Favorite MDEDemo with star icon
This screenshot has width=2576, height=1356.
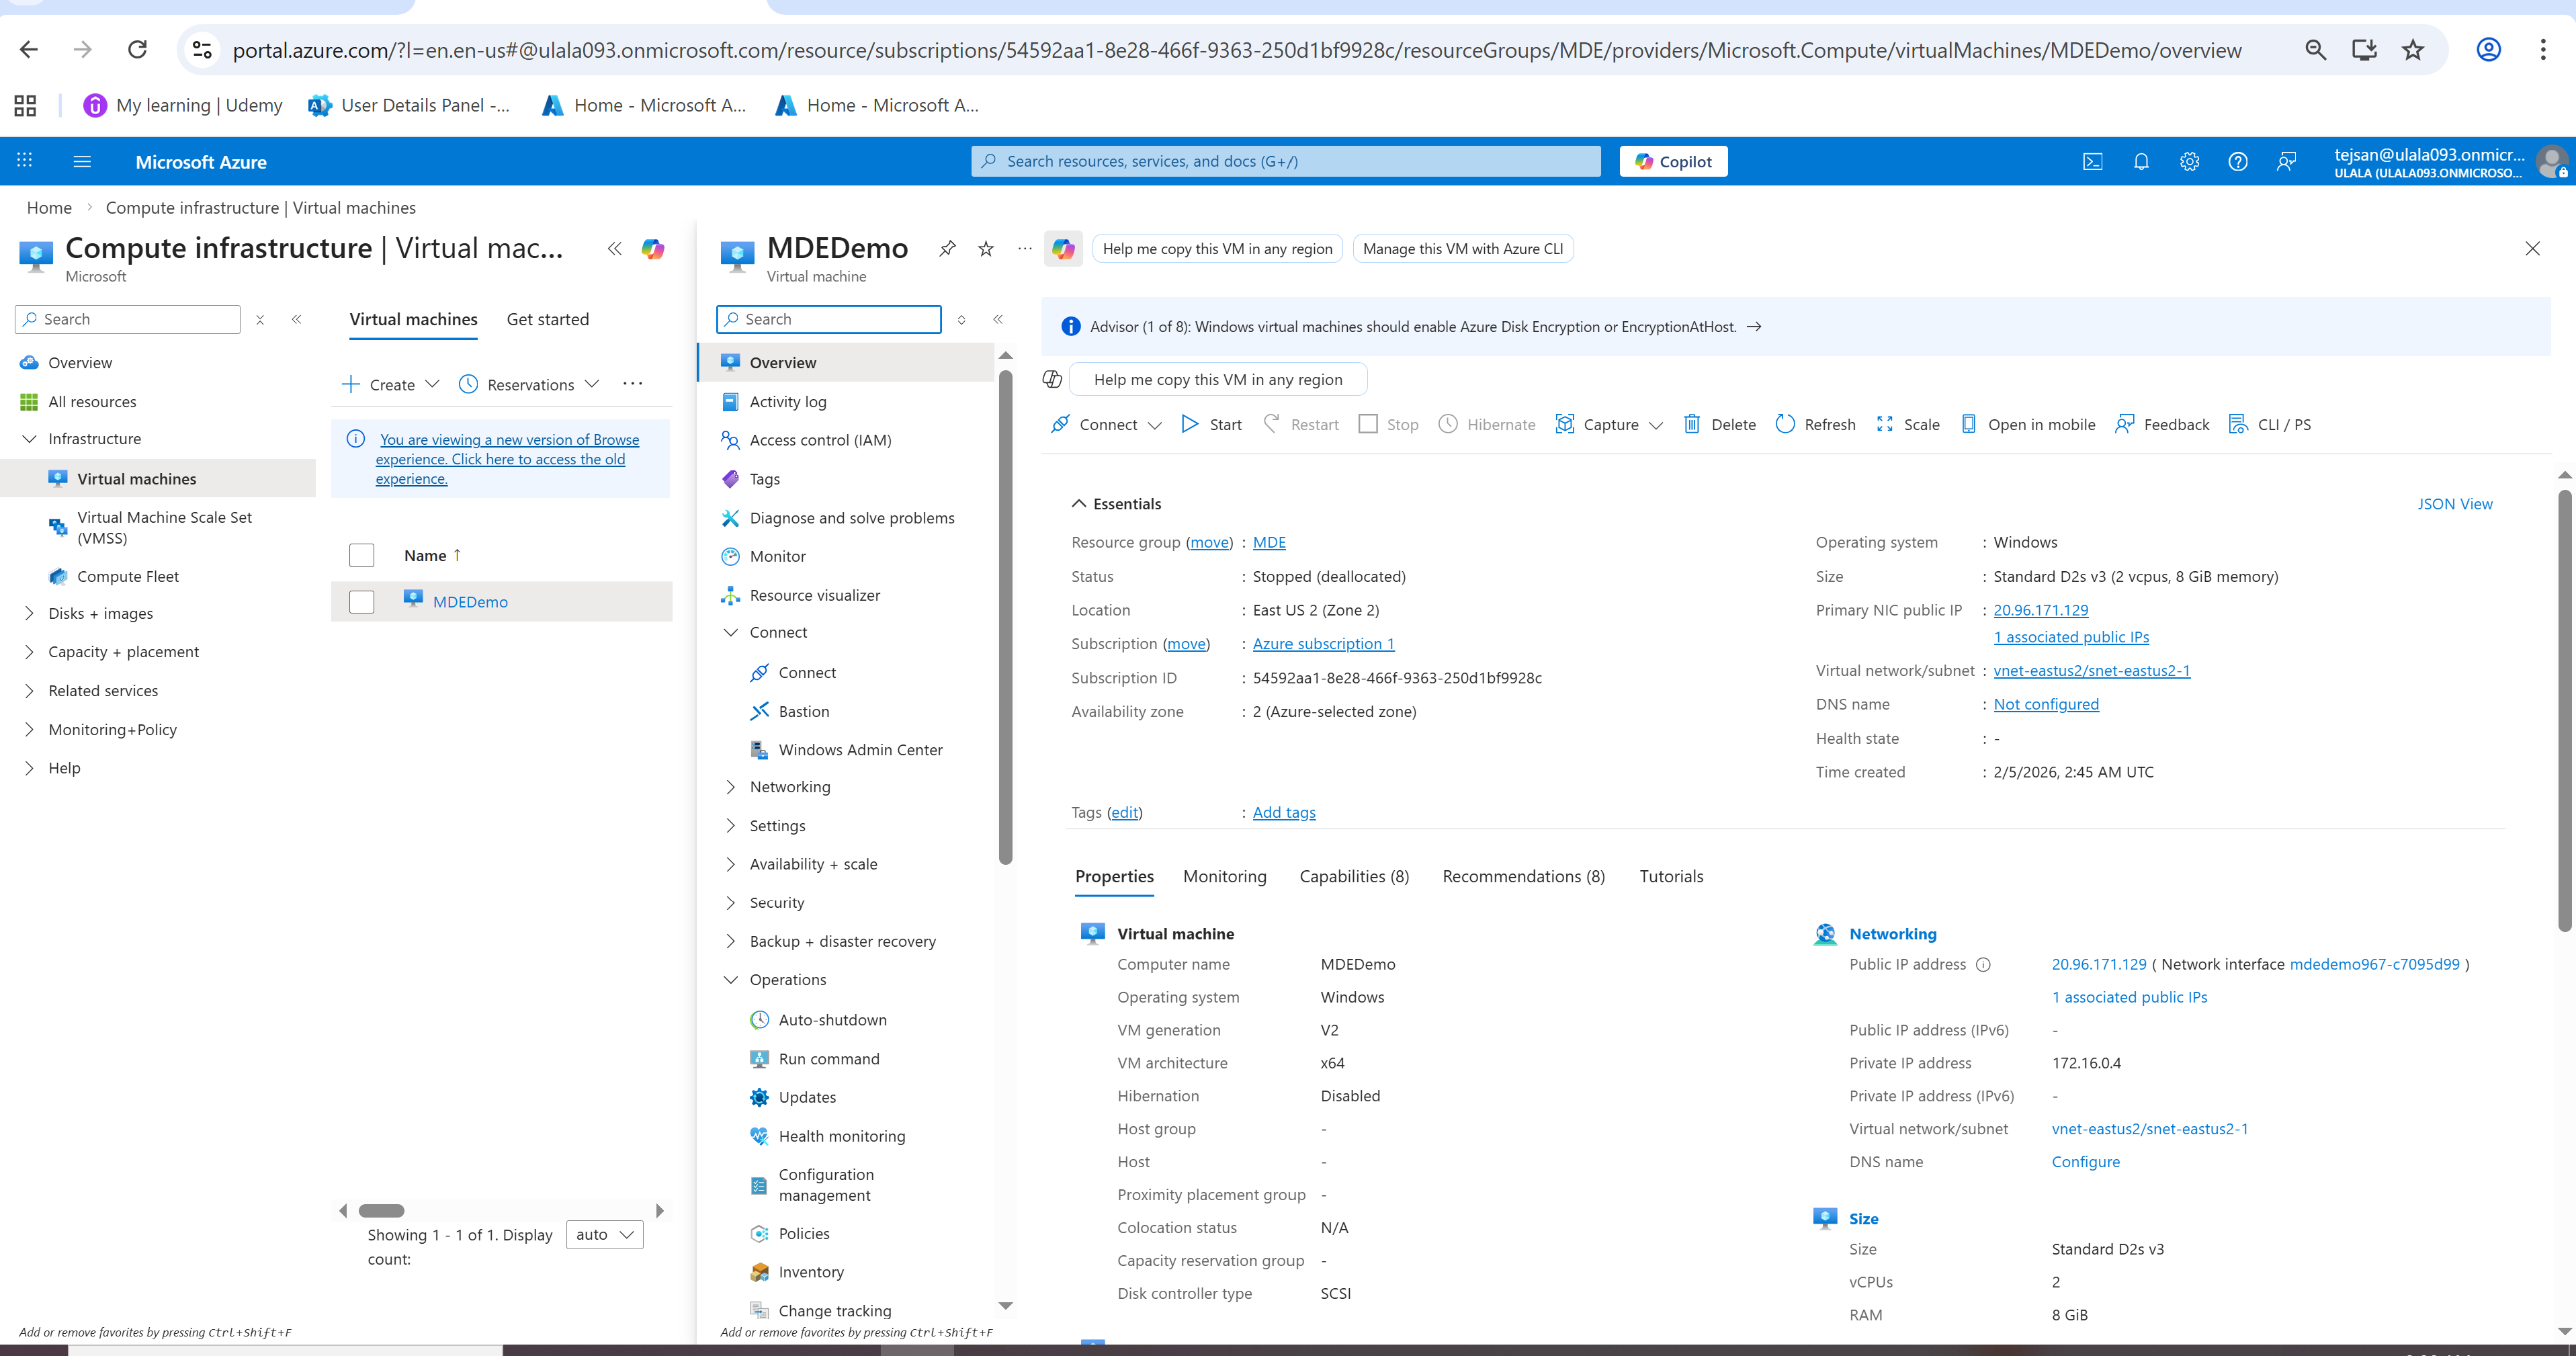986,249
